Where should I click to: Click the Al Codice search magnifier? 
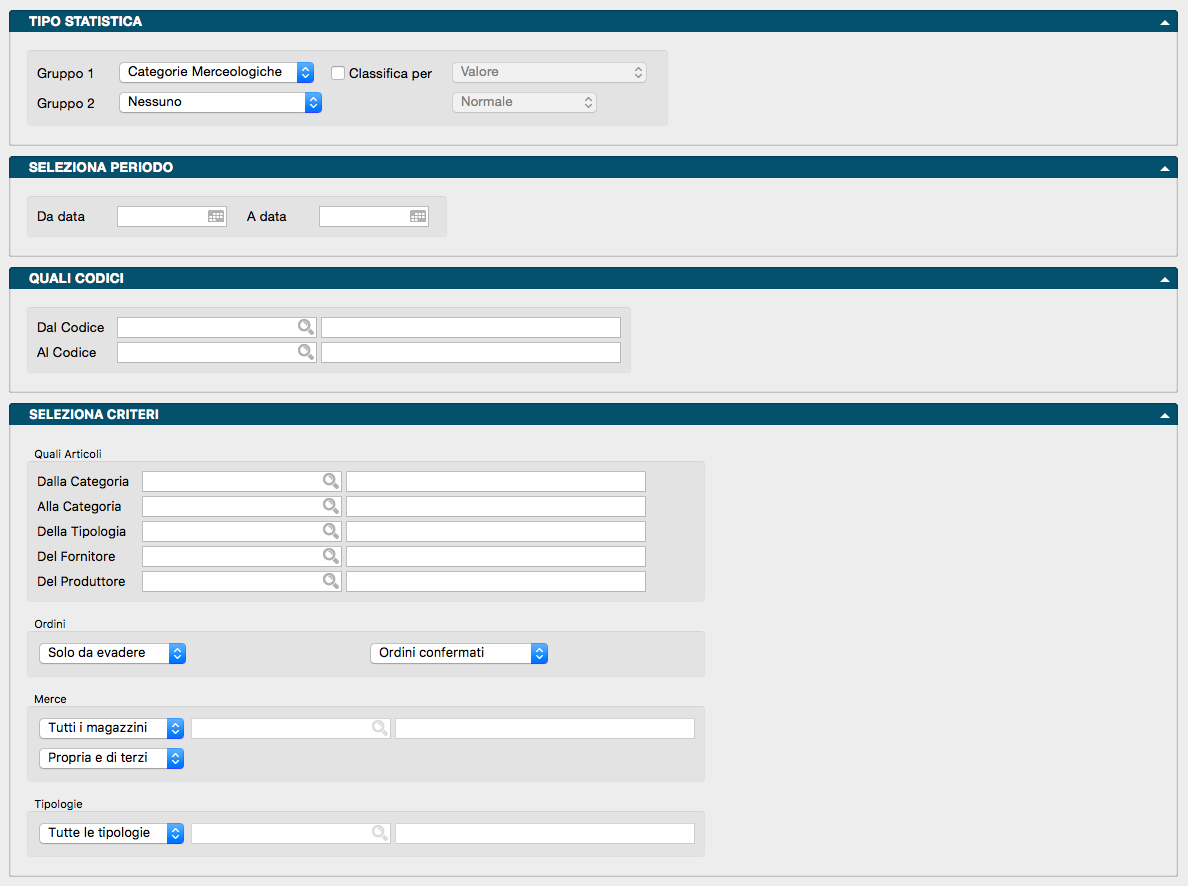tap(305, 352)
